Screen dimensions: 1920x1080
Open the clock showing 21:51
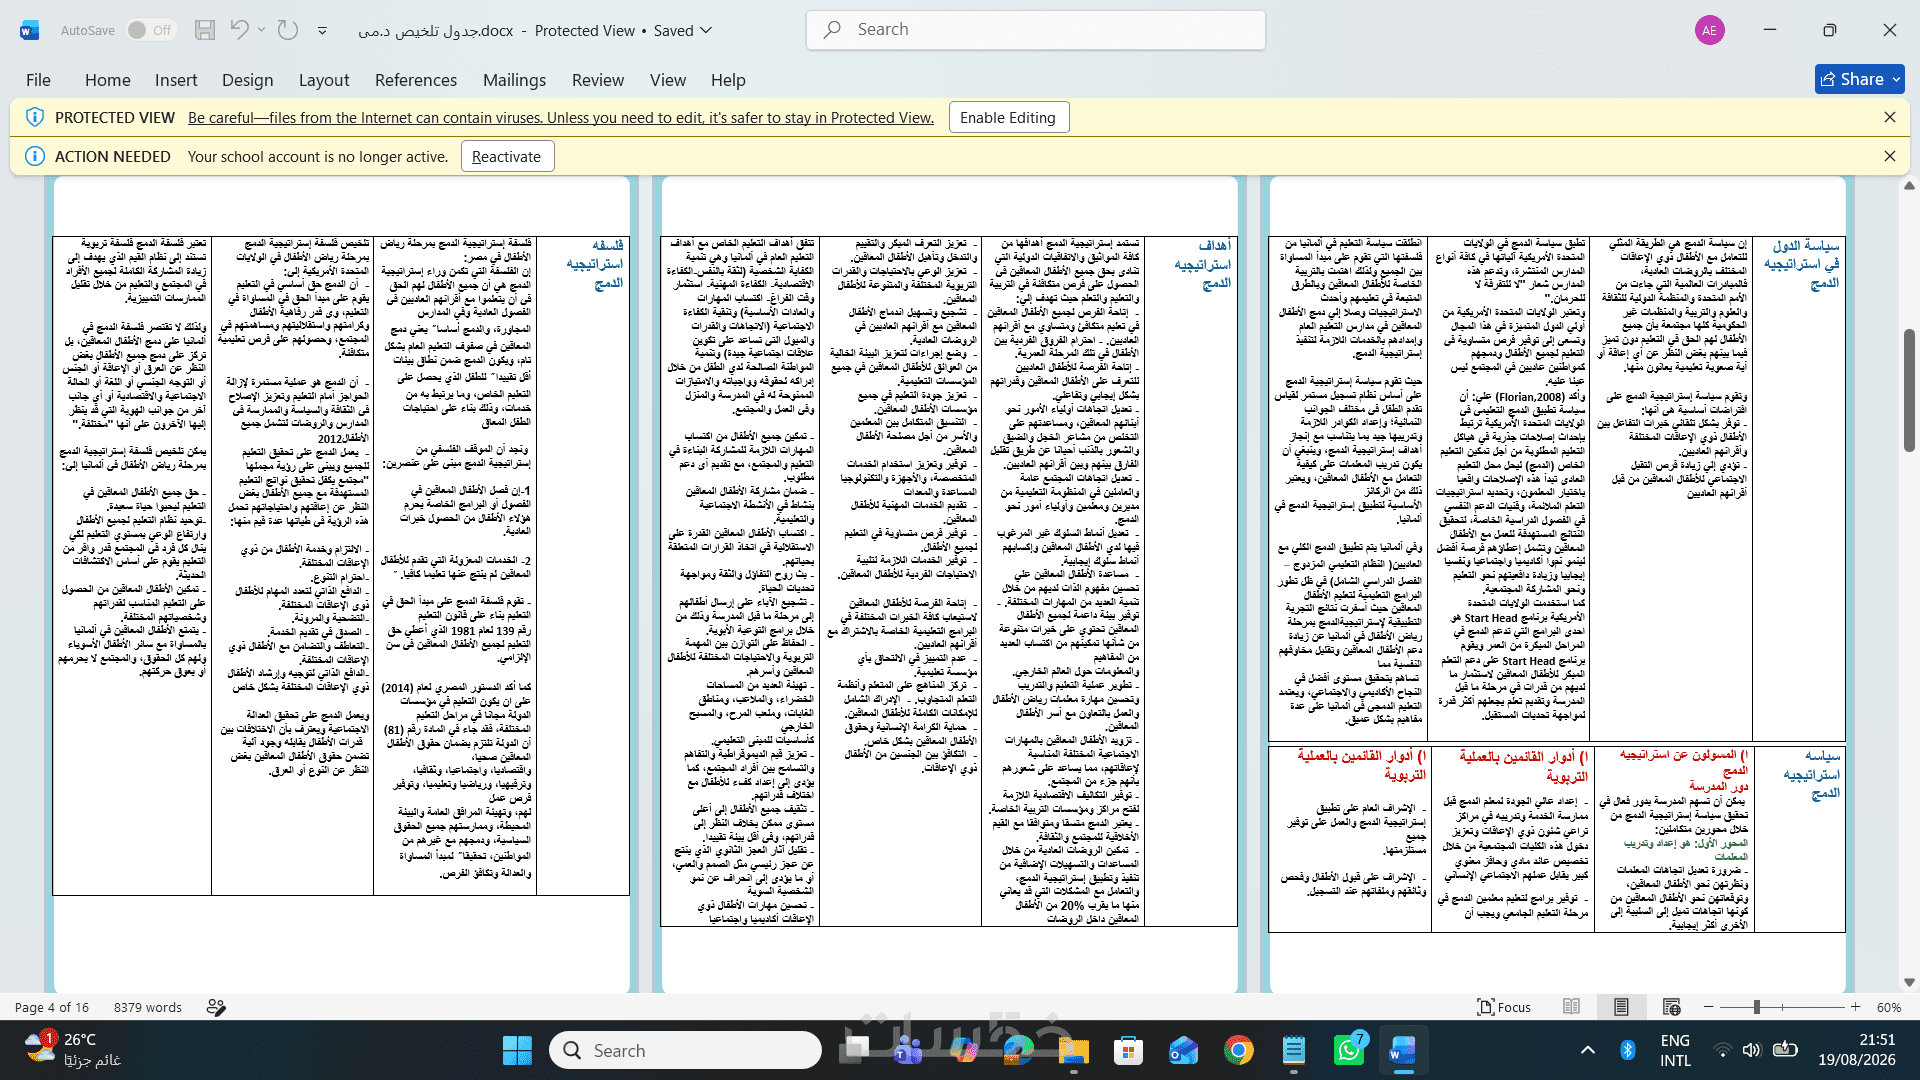point(1857,1050)
